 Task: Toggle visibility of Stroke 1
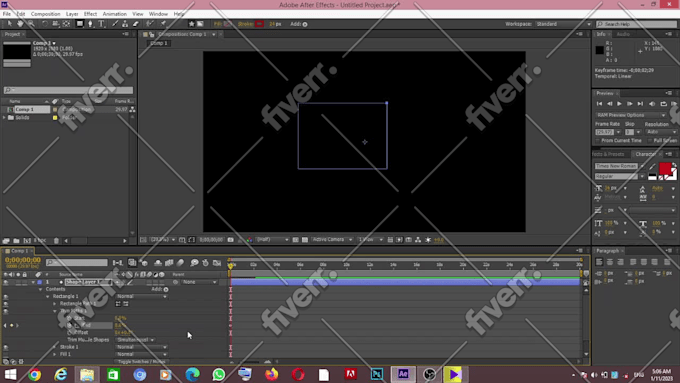(6, 347)
